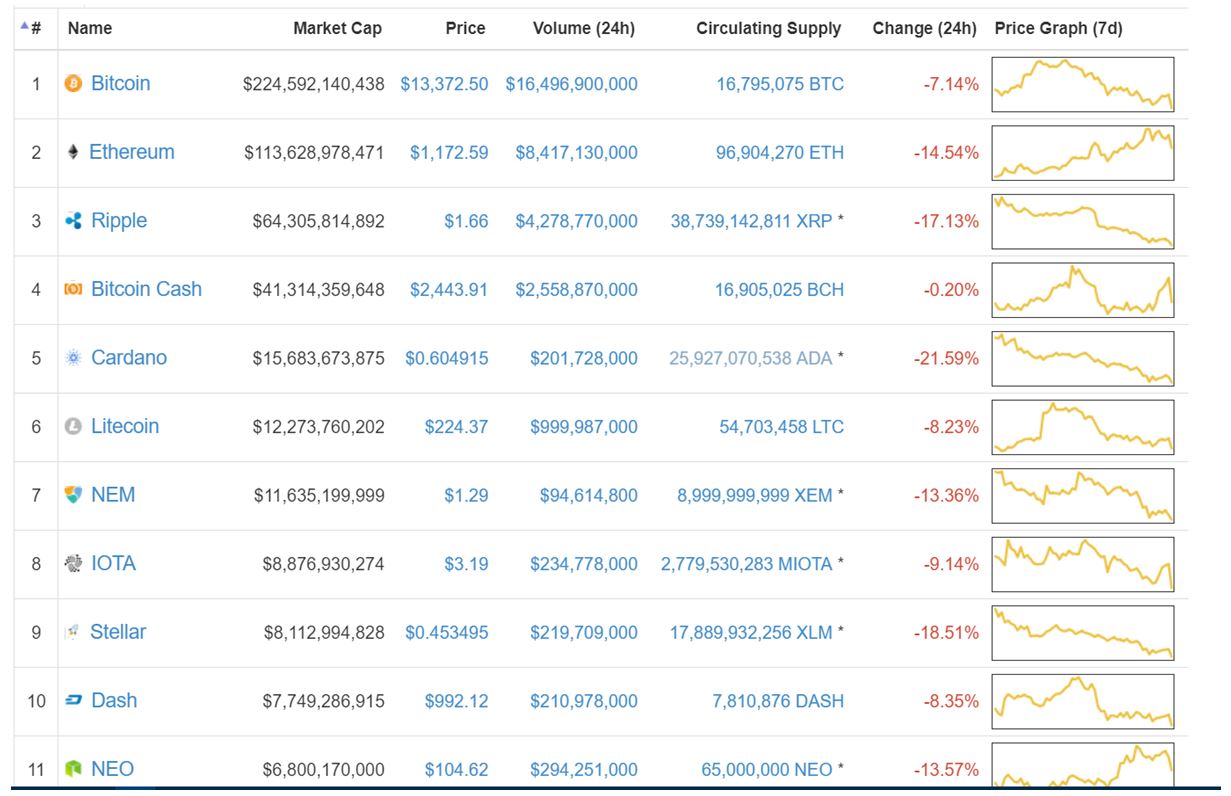Click the NEO logo icon
The width and height of the screenshot is (1231, 796).
pyautogui.click(x=72, y=769)
